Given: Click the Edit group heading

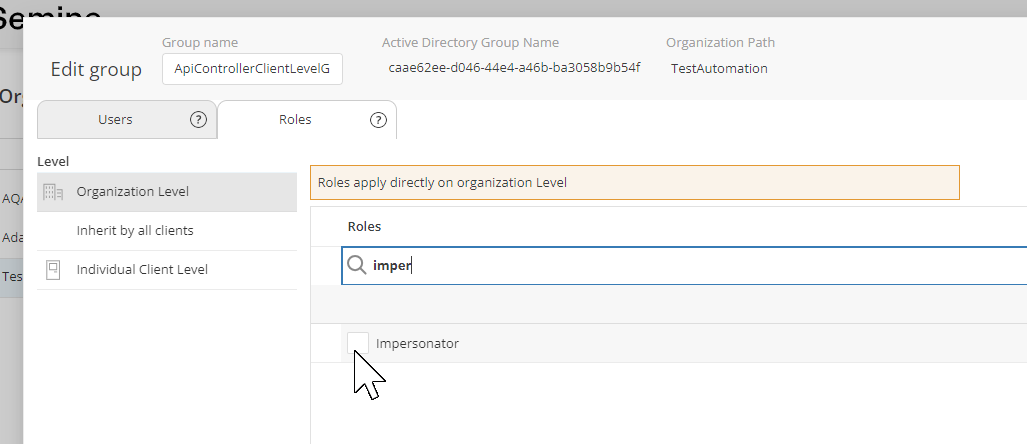Looking at the screenshot, I should pos(96,69).
